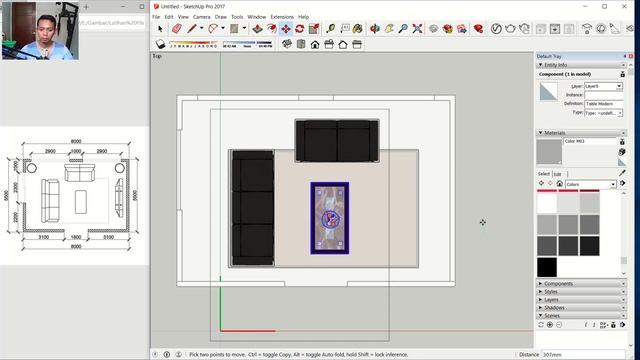This screenshot has width=640, height=360.
Task: Select the Tape Measure tool
Action: (x=330, y=29)
